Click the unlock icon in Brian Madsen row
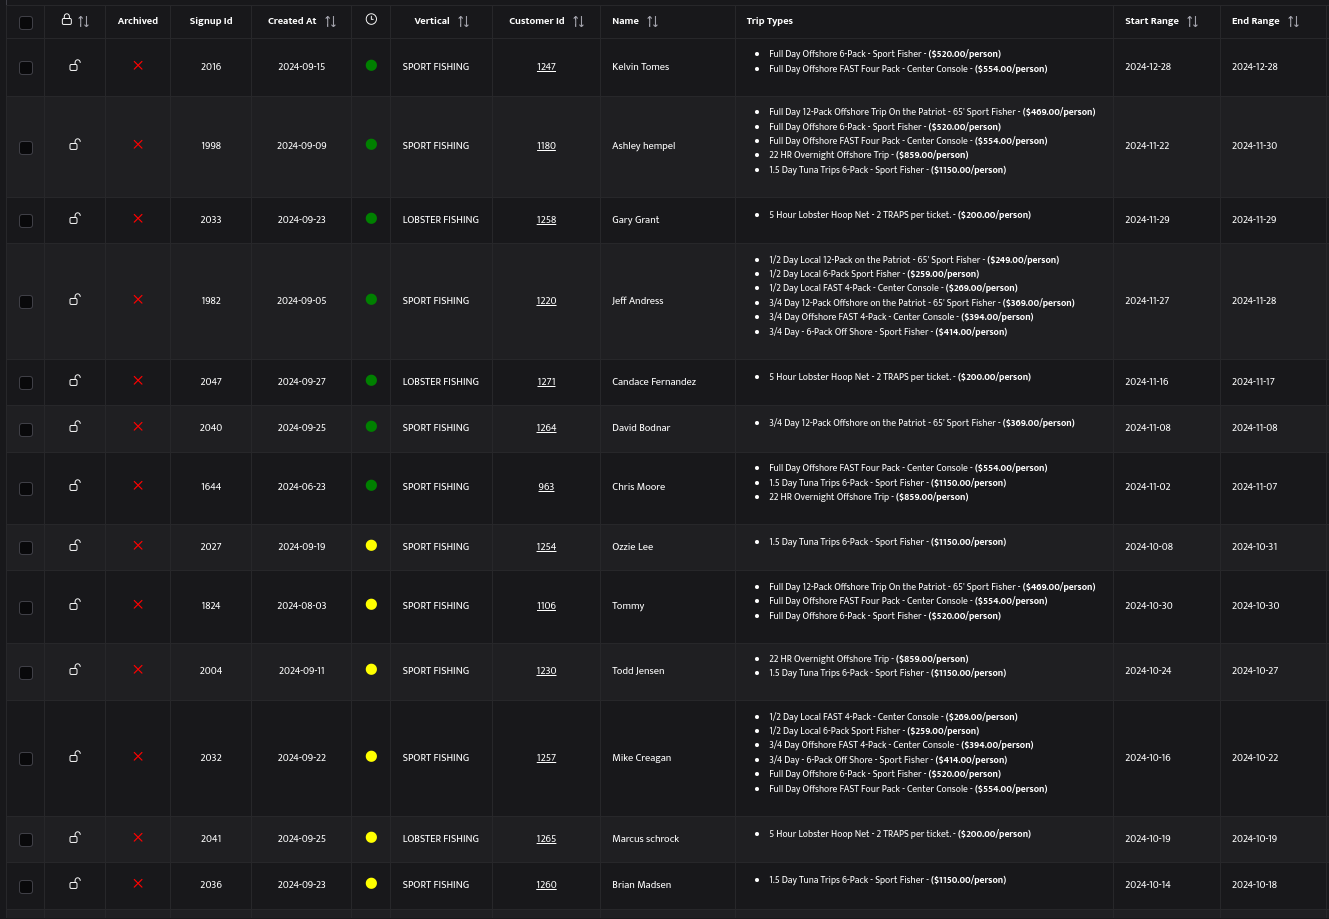This screenshot has height=919, width=1329. tap(75, 884)
